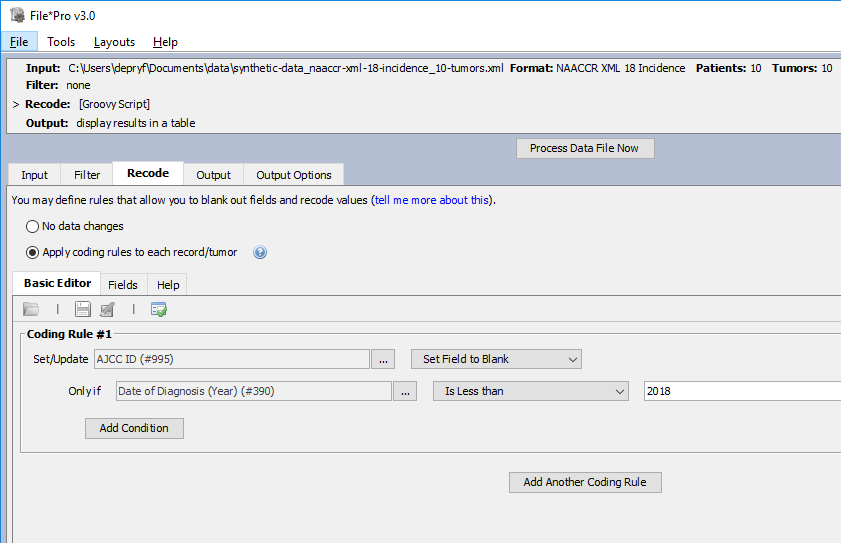
Task: Select the No data changes option
Action: [x=33, y=227]
